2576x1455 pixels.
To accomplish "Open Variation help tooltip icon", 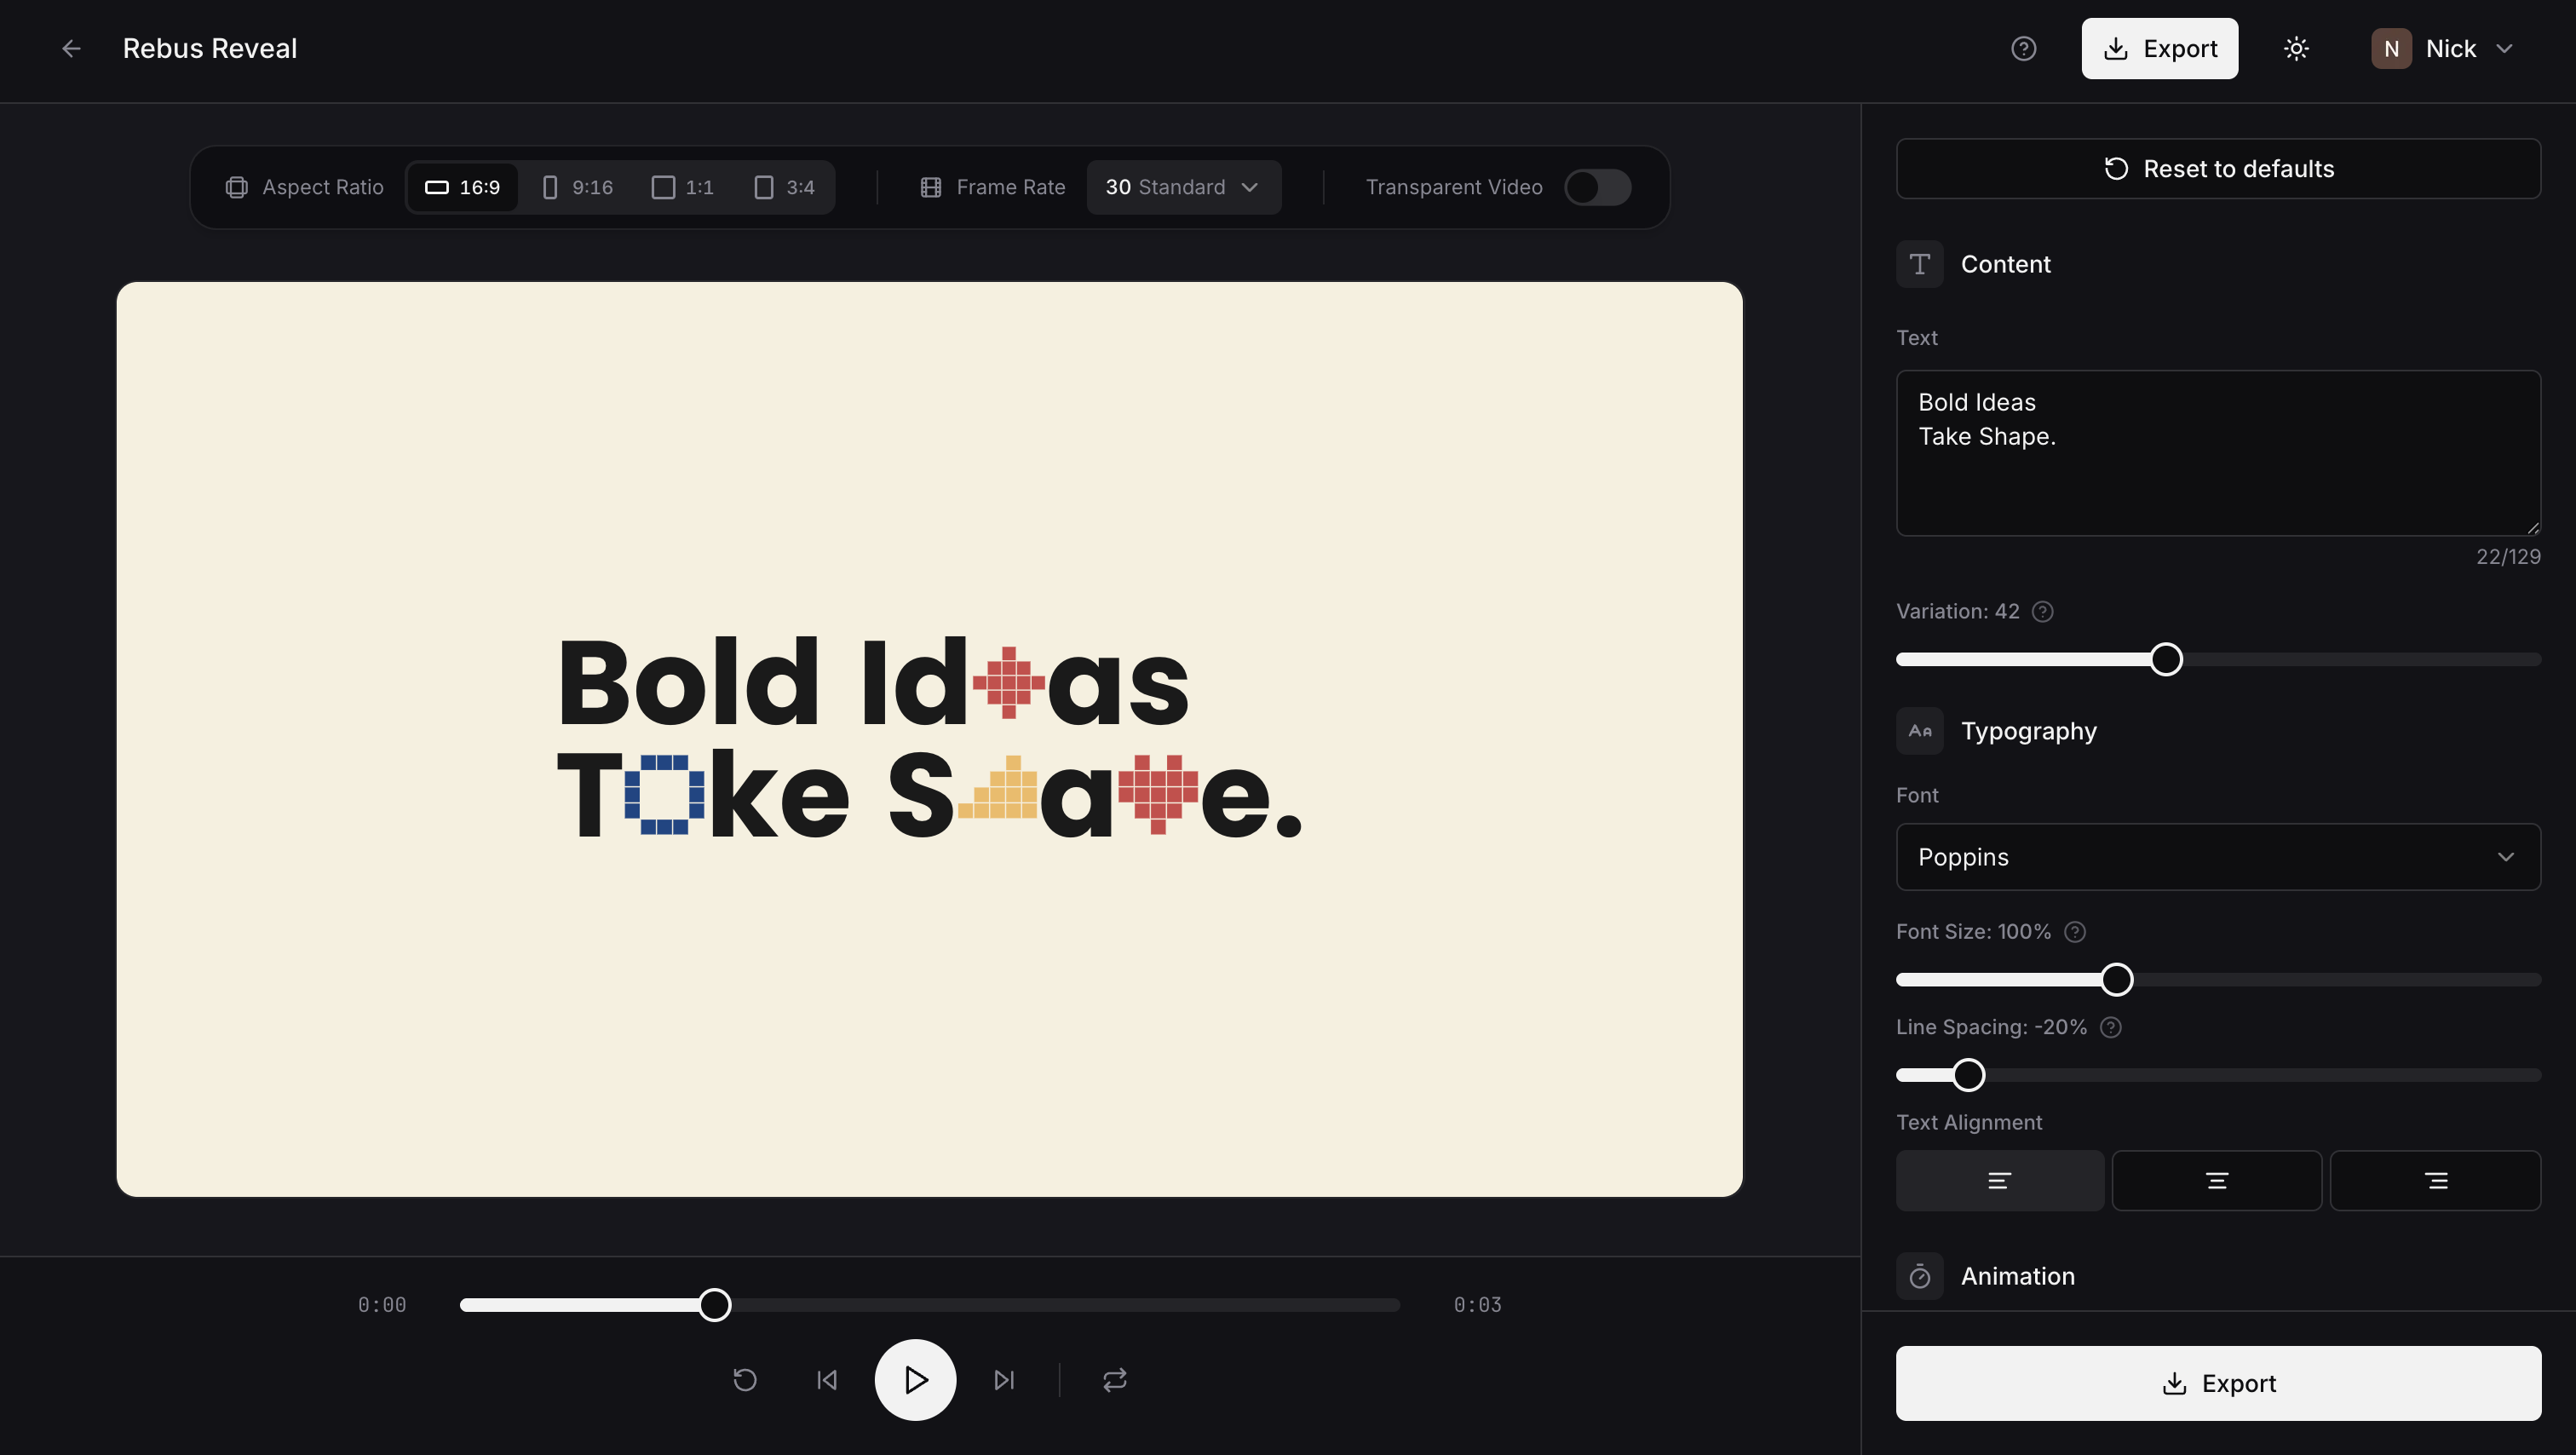I will coord(2043,611).
